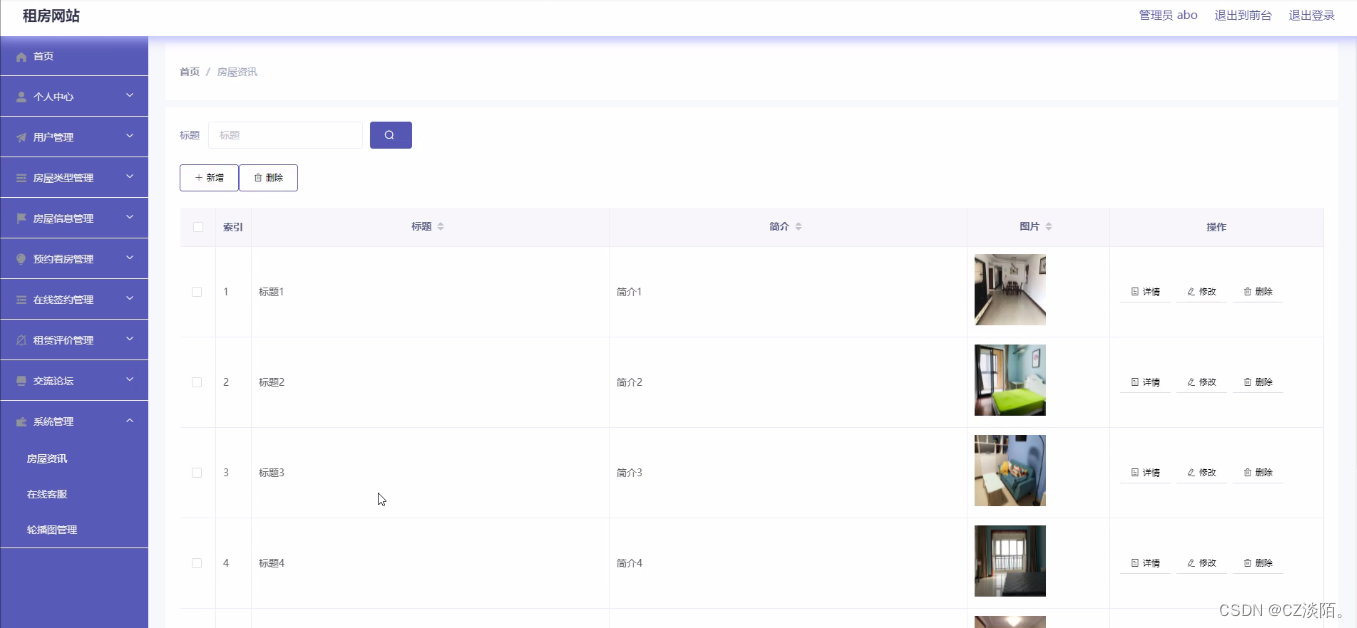Expand 租赁评价管理 using its chevron
Screen dimensions: 1357x628
pos(130,339)
